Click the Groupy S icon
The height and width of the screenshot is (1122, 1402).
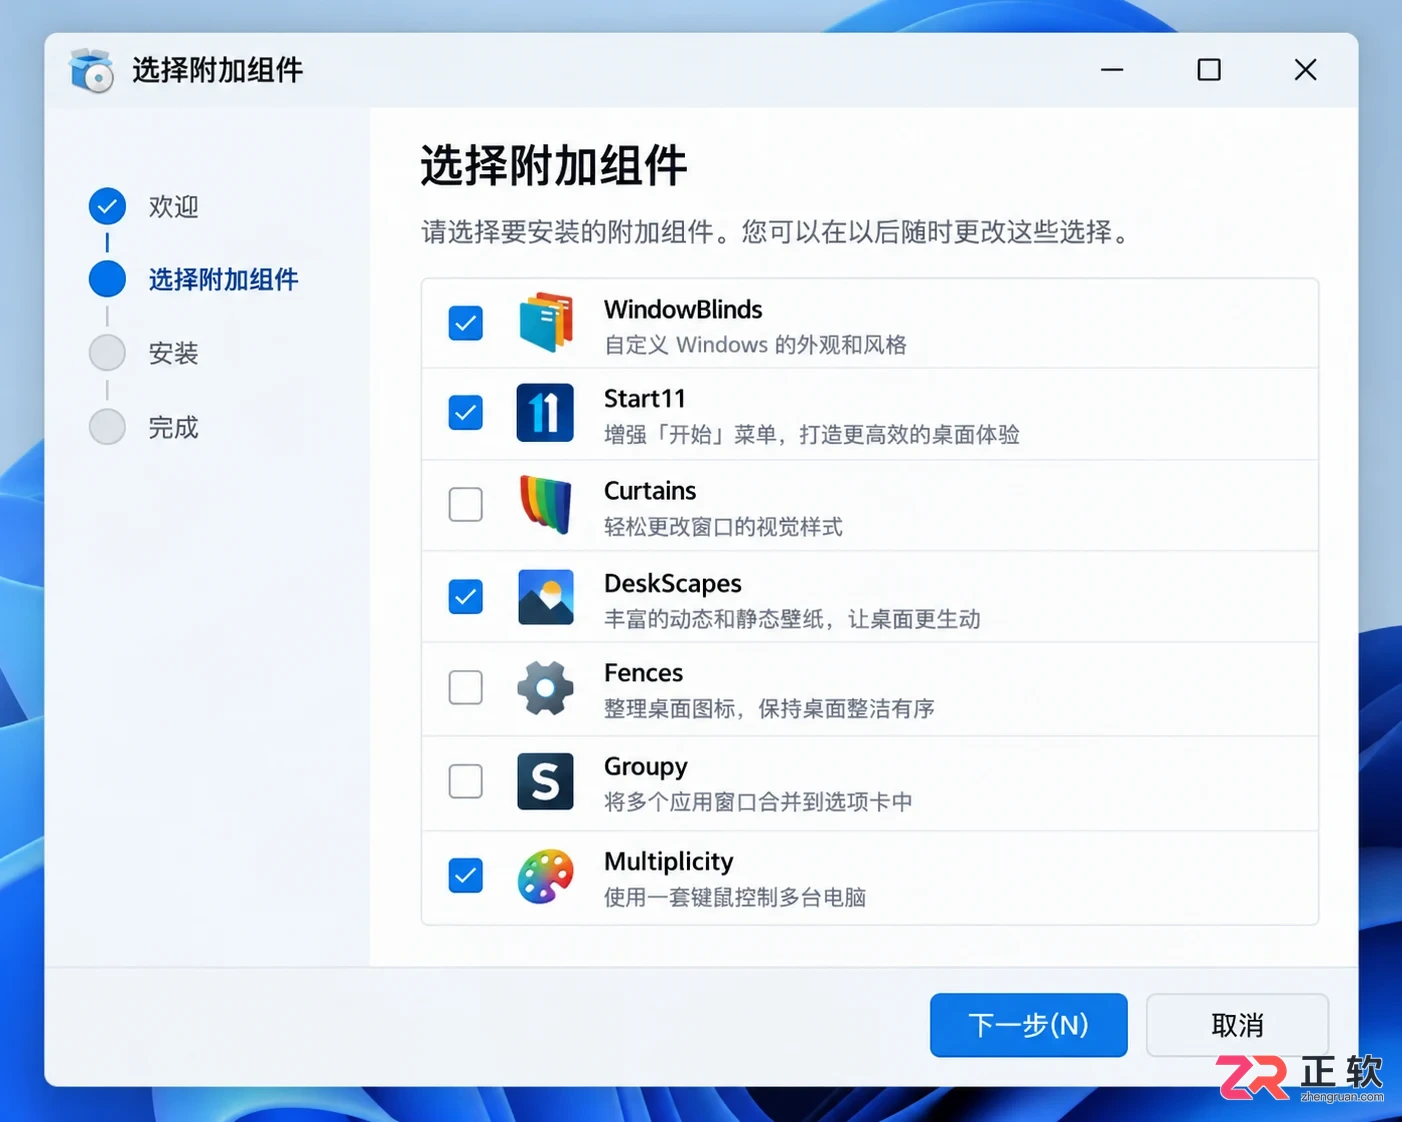pos(545,781)
